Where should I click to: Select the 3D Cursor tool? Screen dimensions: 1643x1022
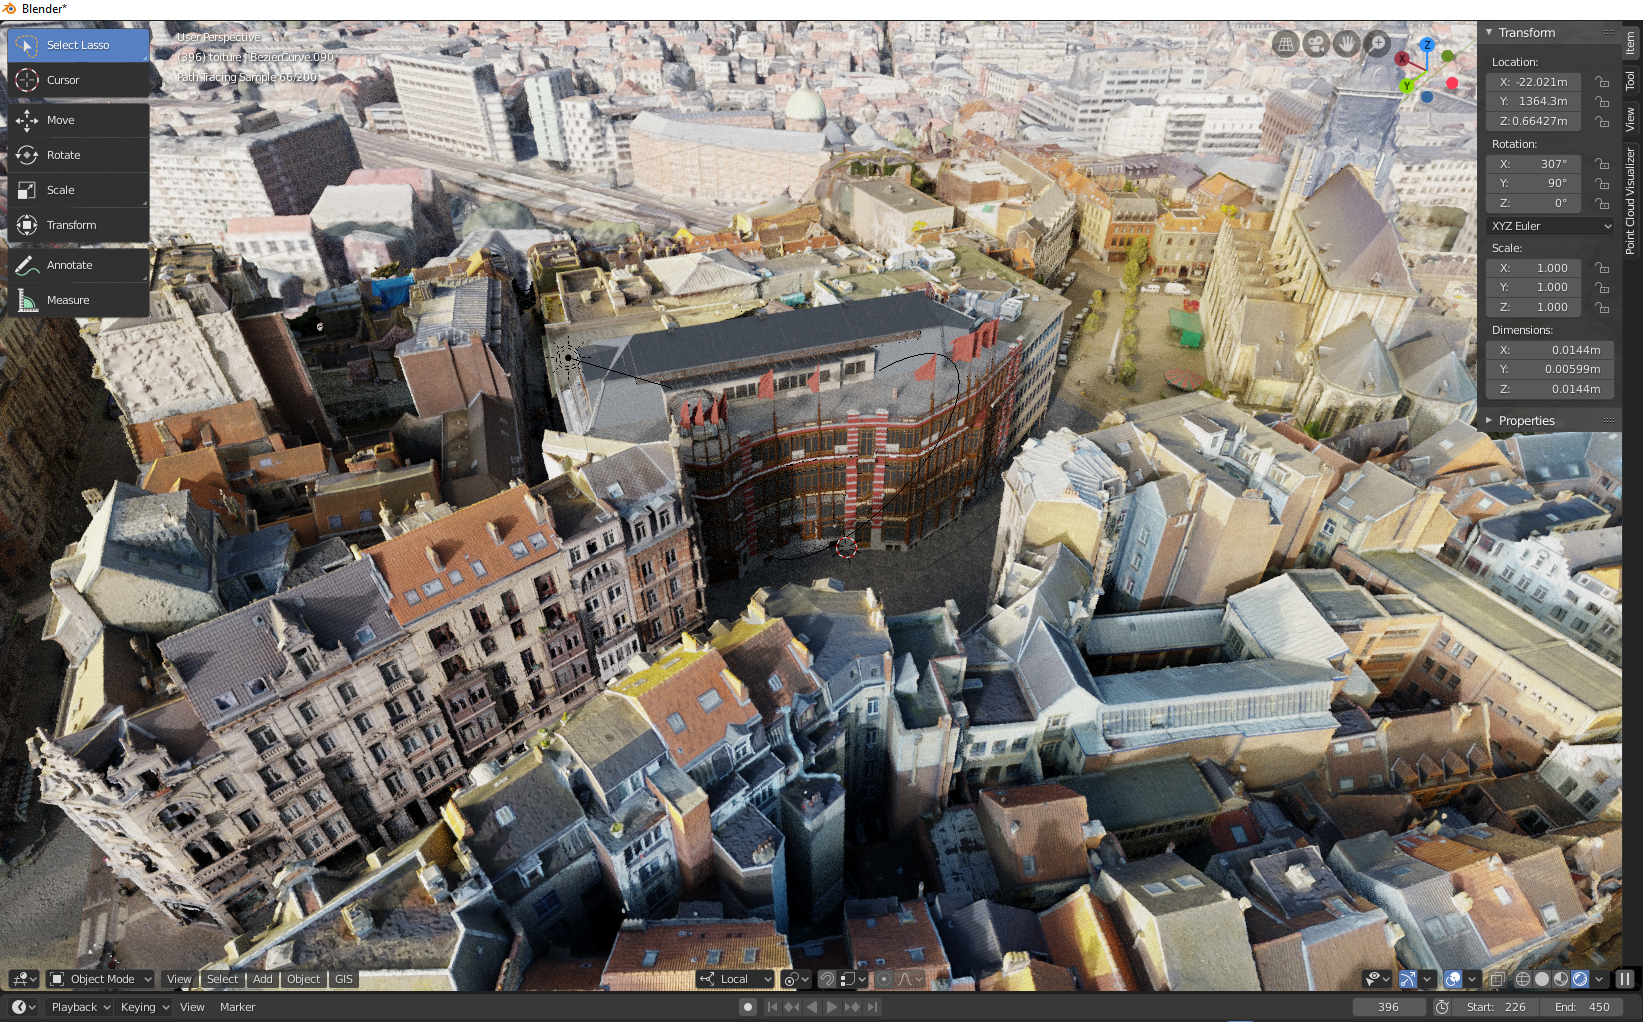[x=62, y=80]
